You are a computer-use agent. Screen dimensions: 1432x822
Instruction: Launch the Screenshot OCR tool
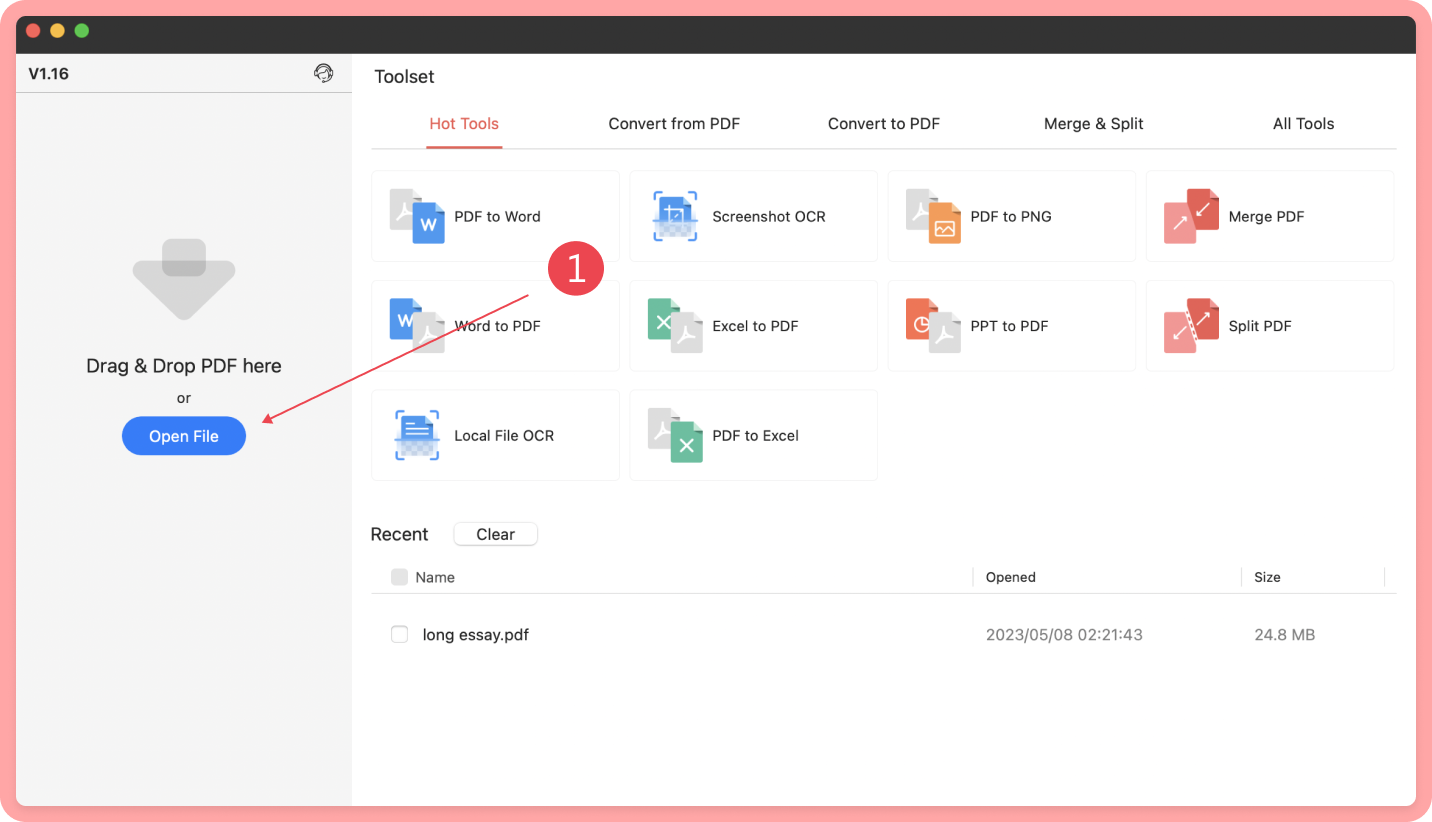tap(753, 216)
